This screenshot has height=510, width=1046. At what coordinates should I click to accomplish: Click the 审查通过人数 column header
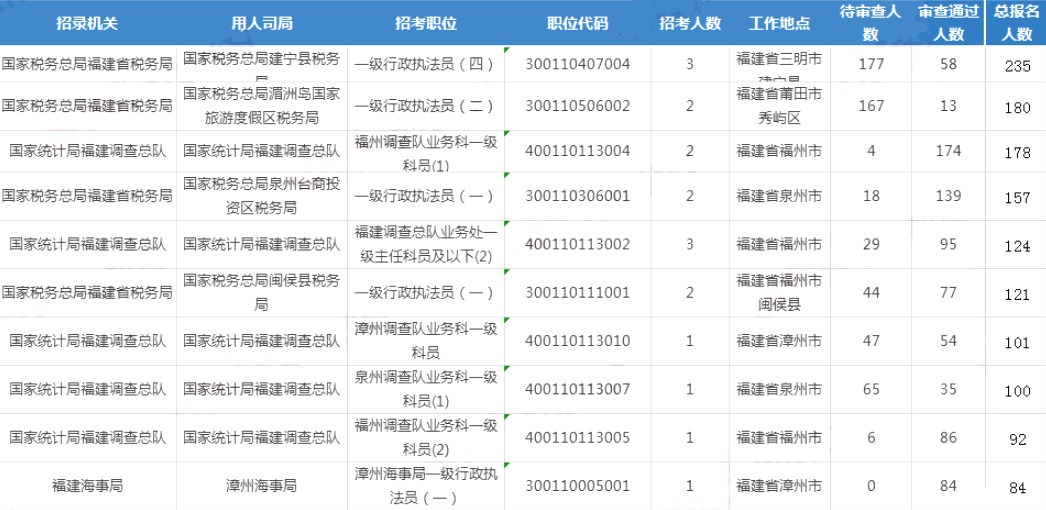pyautogui.click(x=947, y=23)
